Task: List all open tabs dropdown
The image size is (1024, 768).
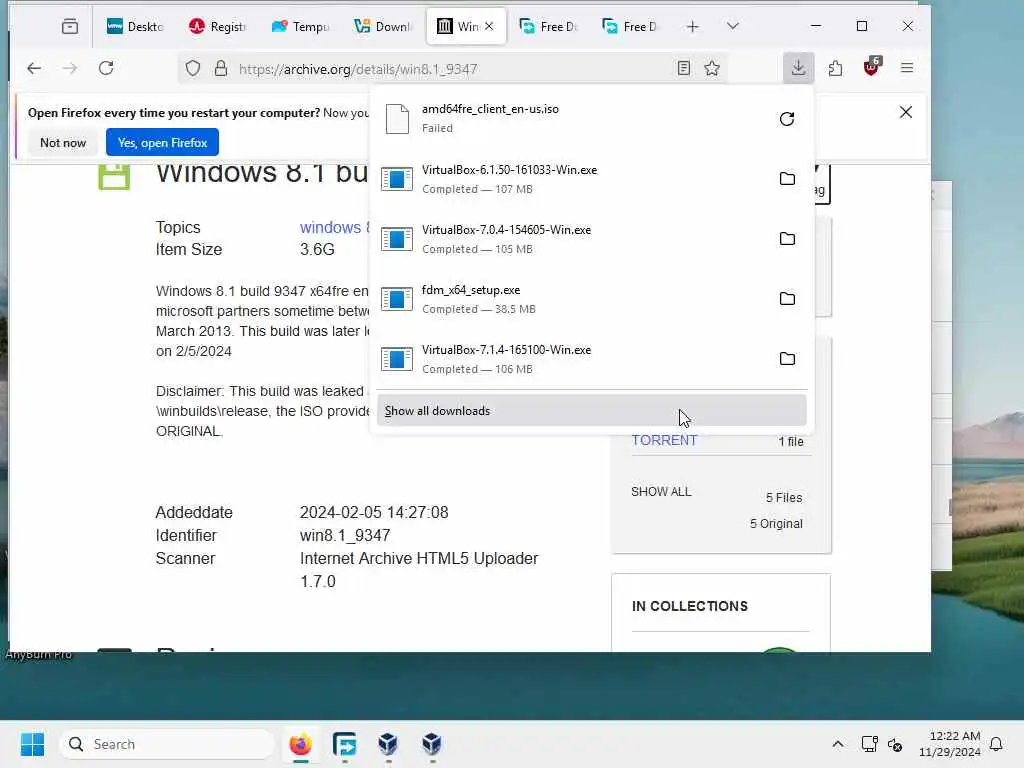Action: point(733,26)
